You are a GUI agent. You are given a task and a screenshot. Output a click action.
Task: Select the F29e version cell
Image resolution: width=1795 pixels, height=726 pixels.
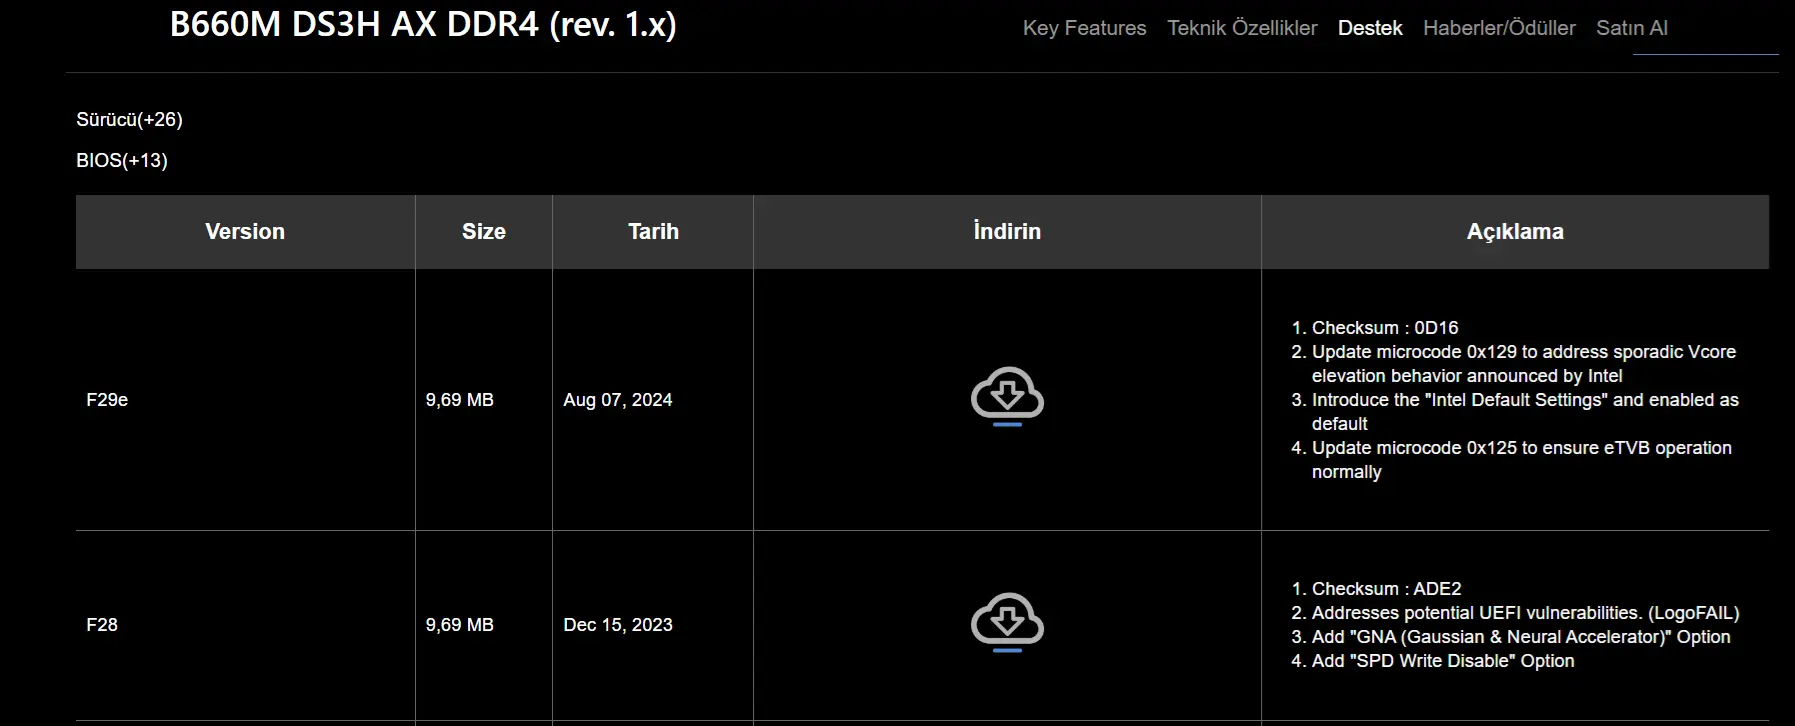[245, 399]
